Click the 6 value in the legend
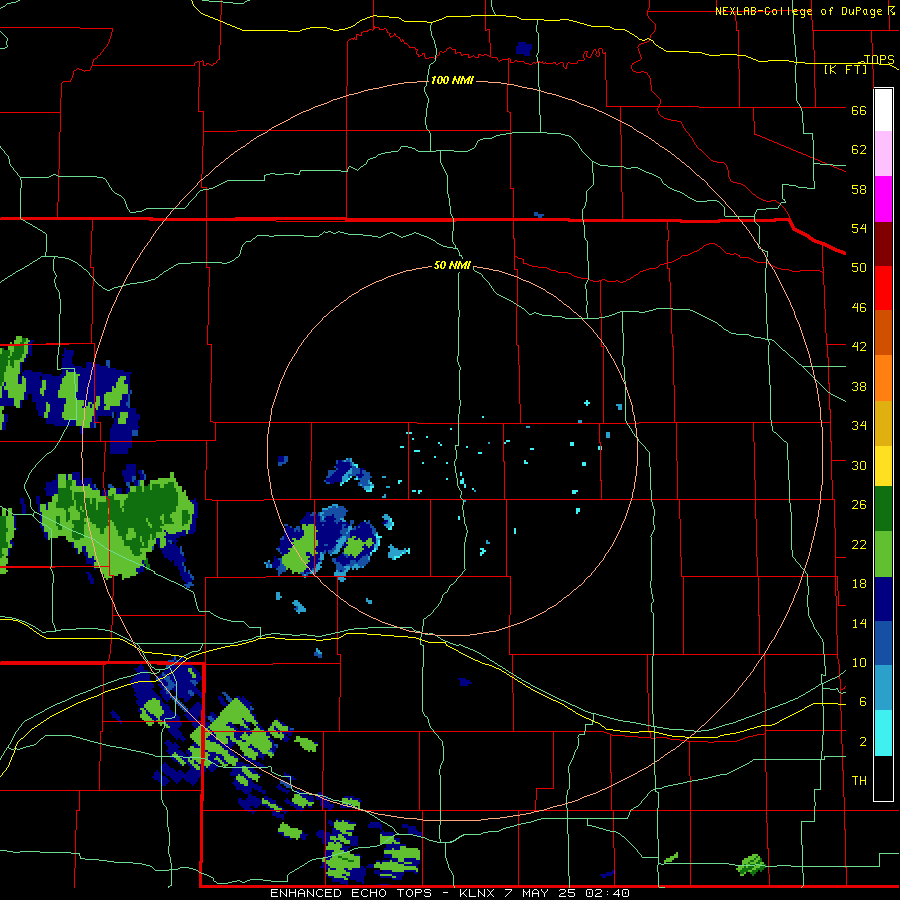This screenshot has width=900, height=900. point(863,702)
